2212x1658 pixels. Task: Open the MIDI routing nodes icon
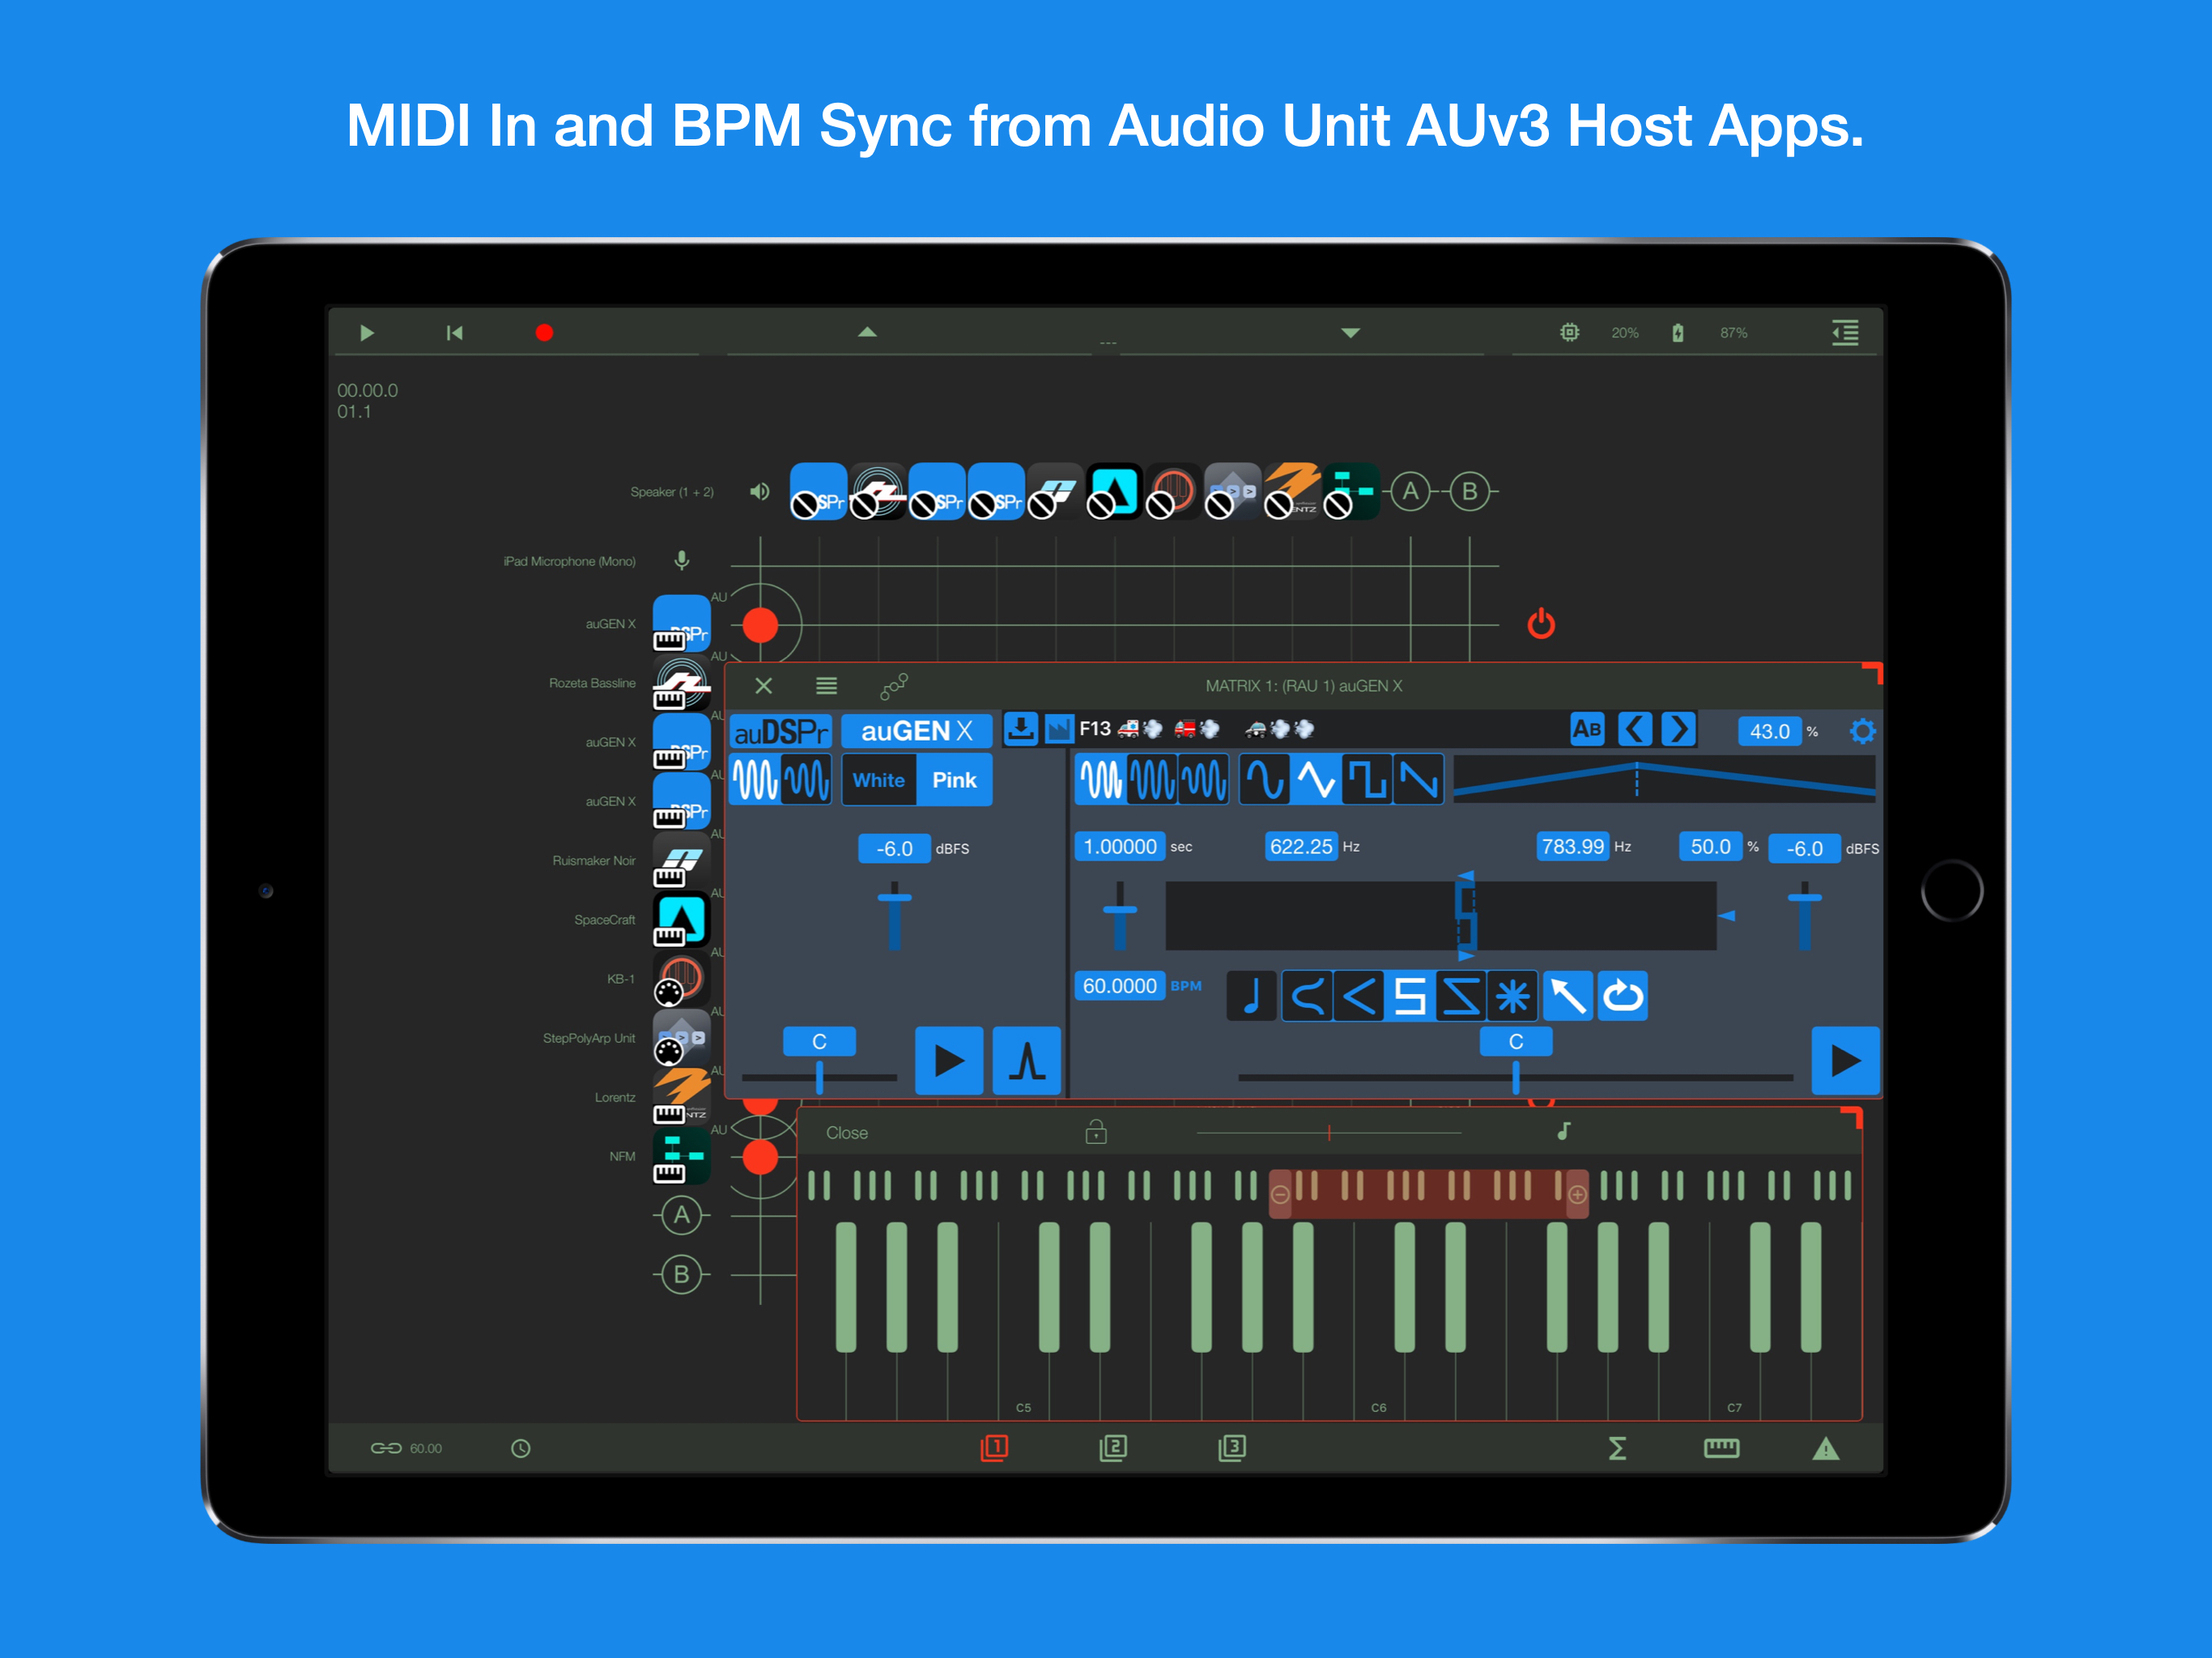(x=893, y=686)
